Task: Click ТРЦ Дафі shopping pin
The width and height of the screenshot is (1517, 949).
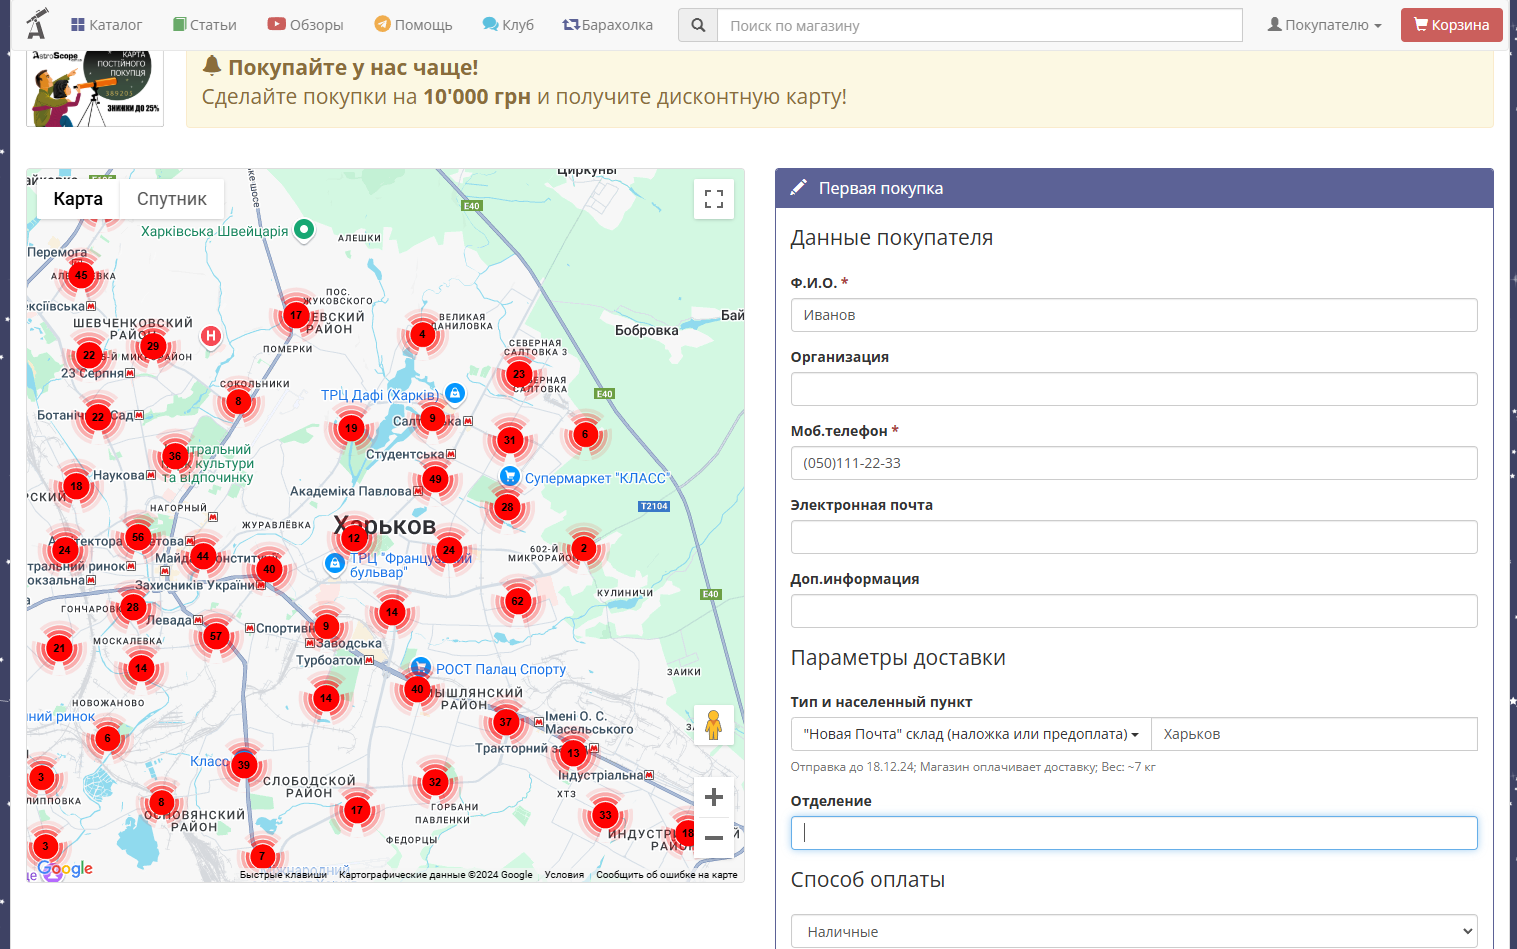Action: coord(455,393)
